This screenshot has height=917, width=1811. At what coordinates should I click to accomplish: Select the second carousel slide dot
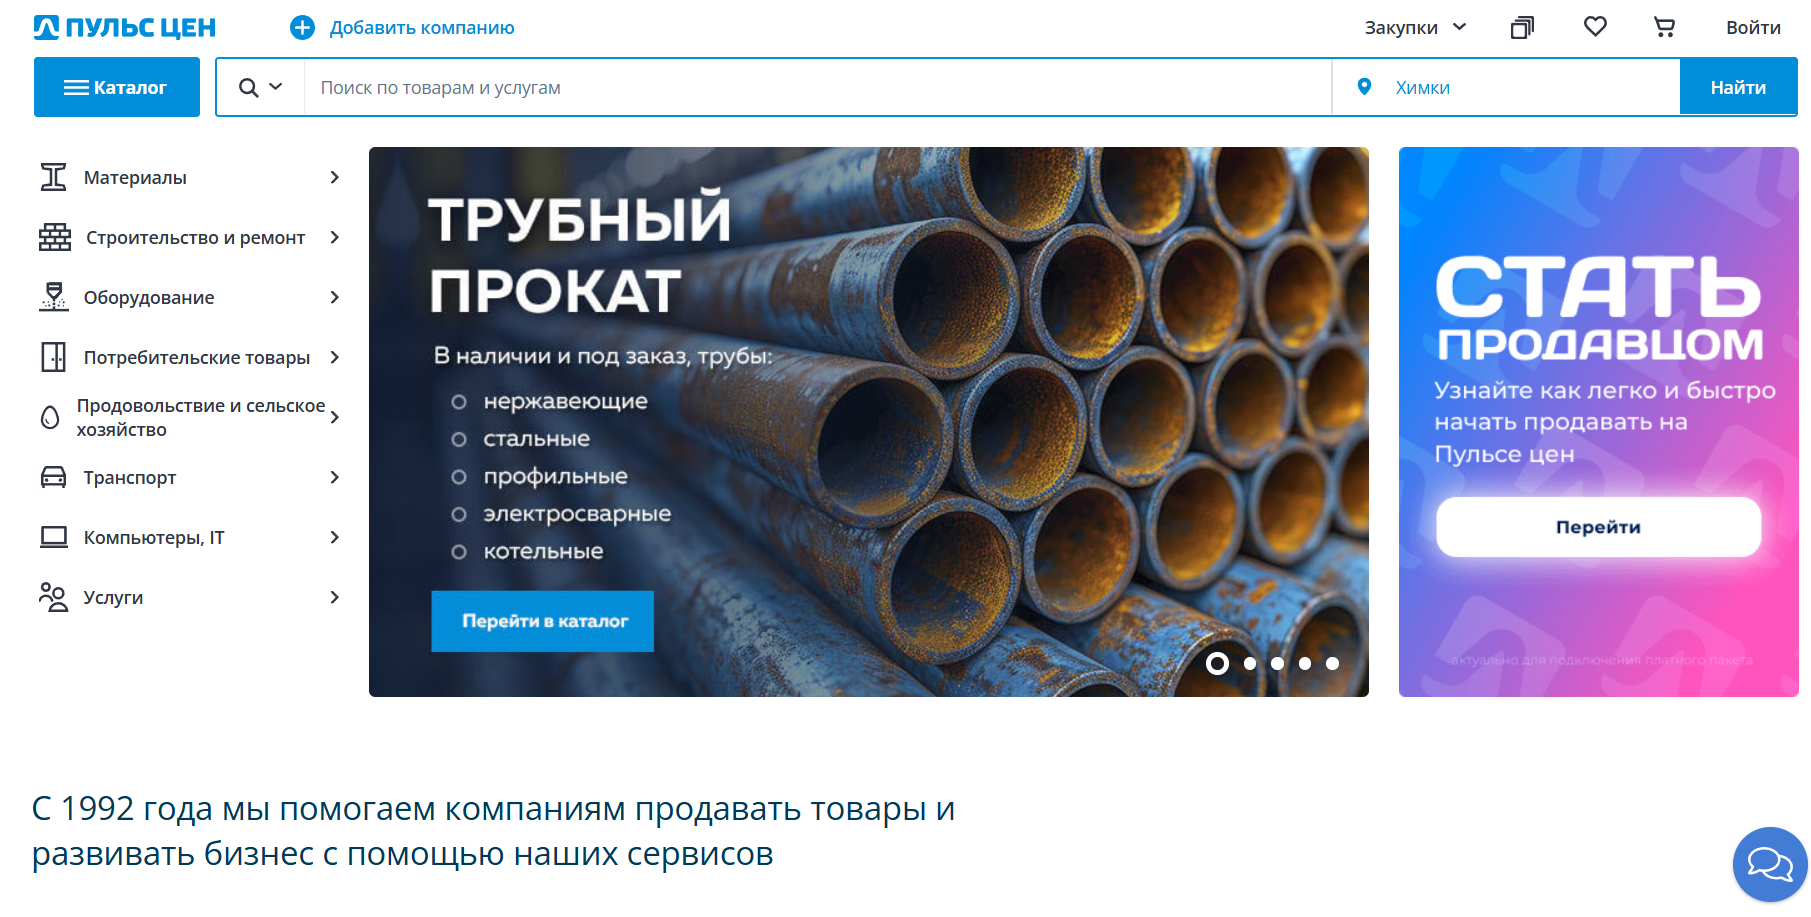(1250, 663)
